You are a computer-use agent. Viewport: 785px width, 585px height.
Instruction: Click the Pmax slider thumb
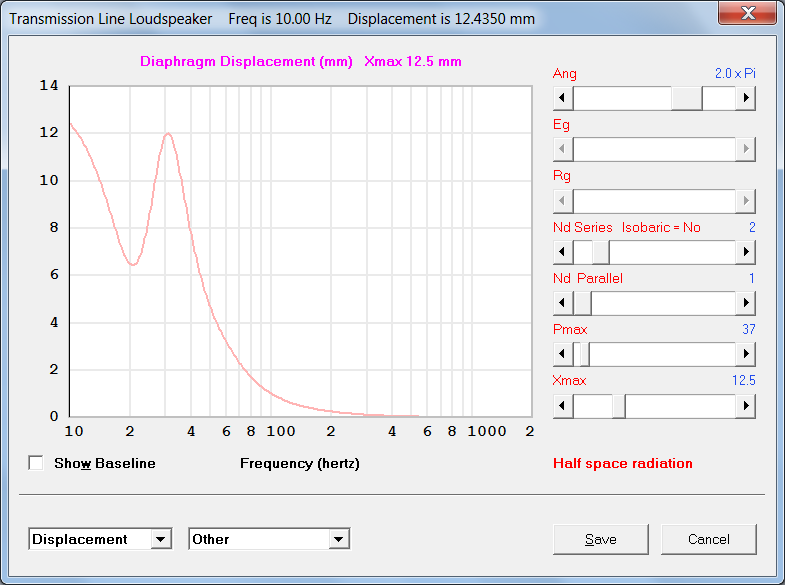584,354
